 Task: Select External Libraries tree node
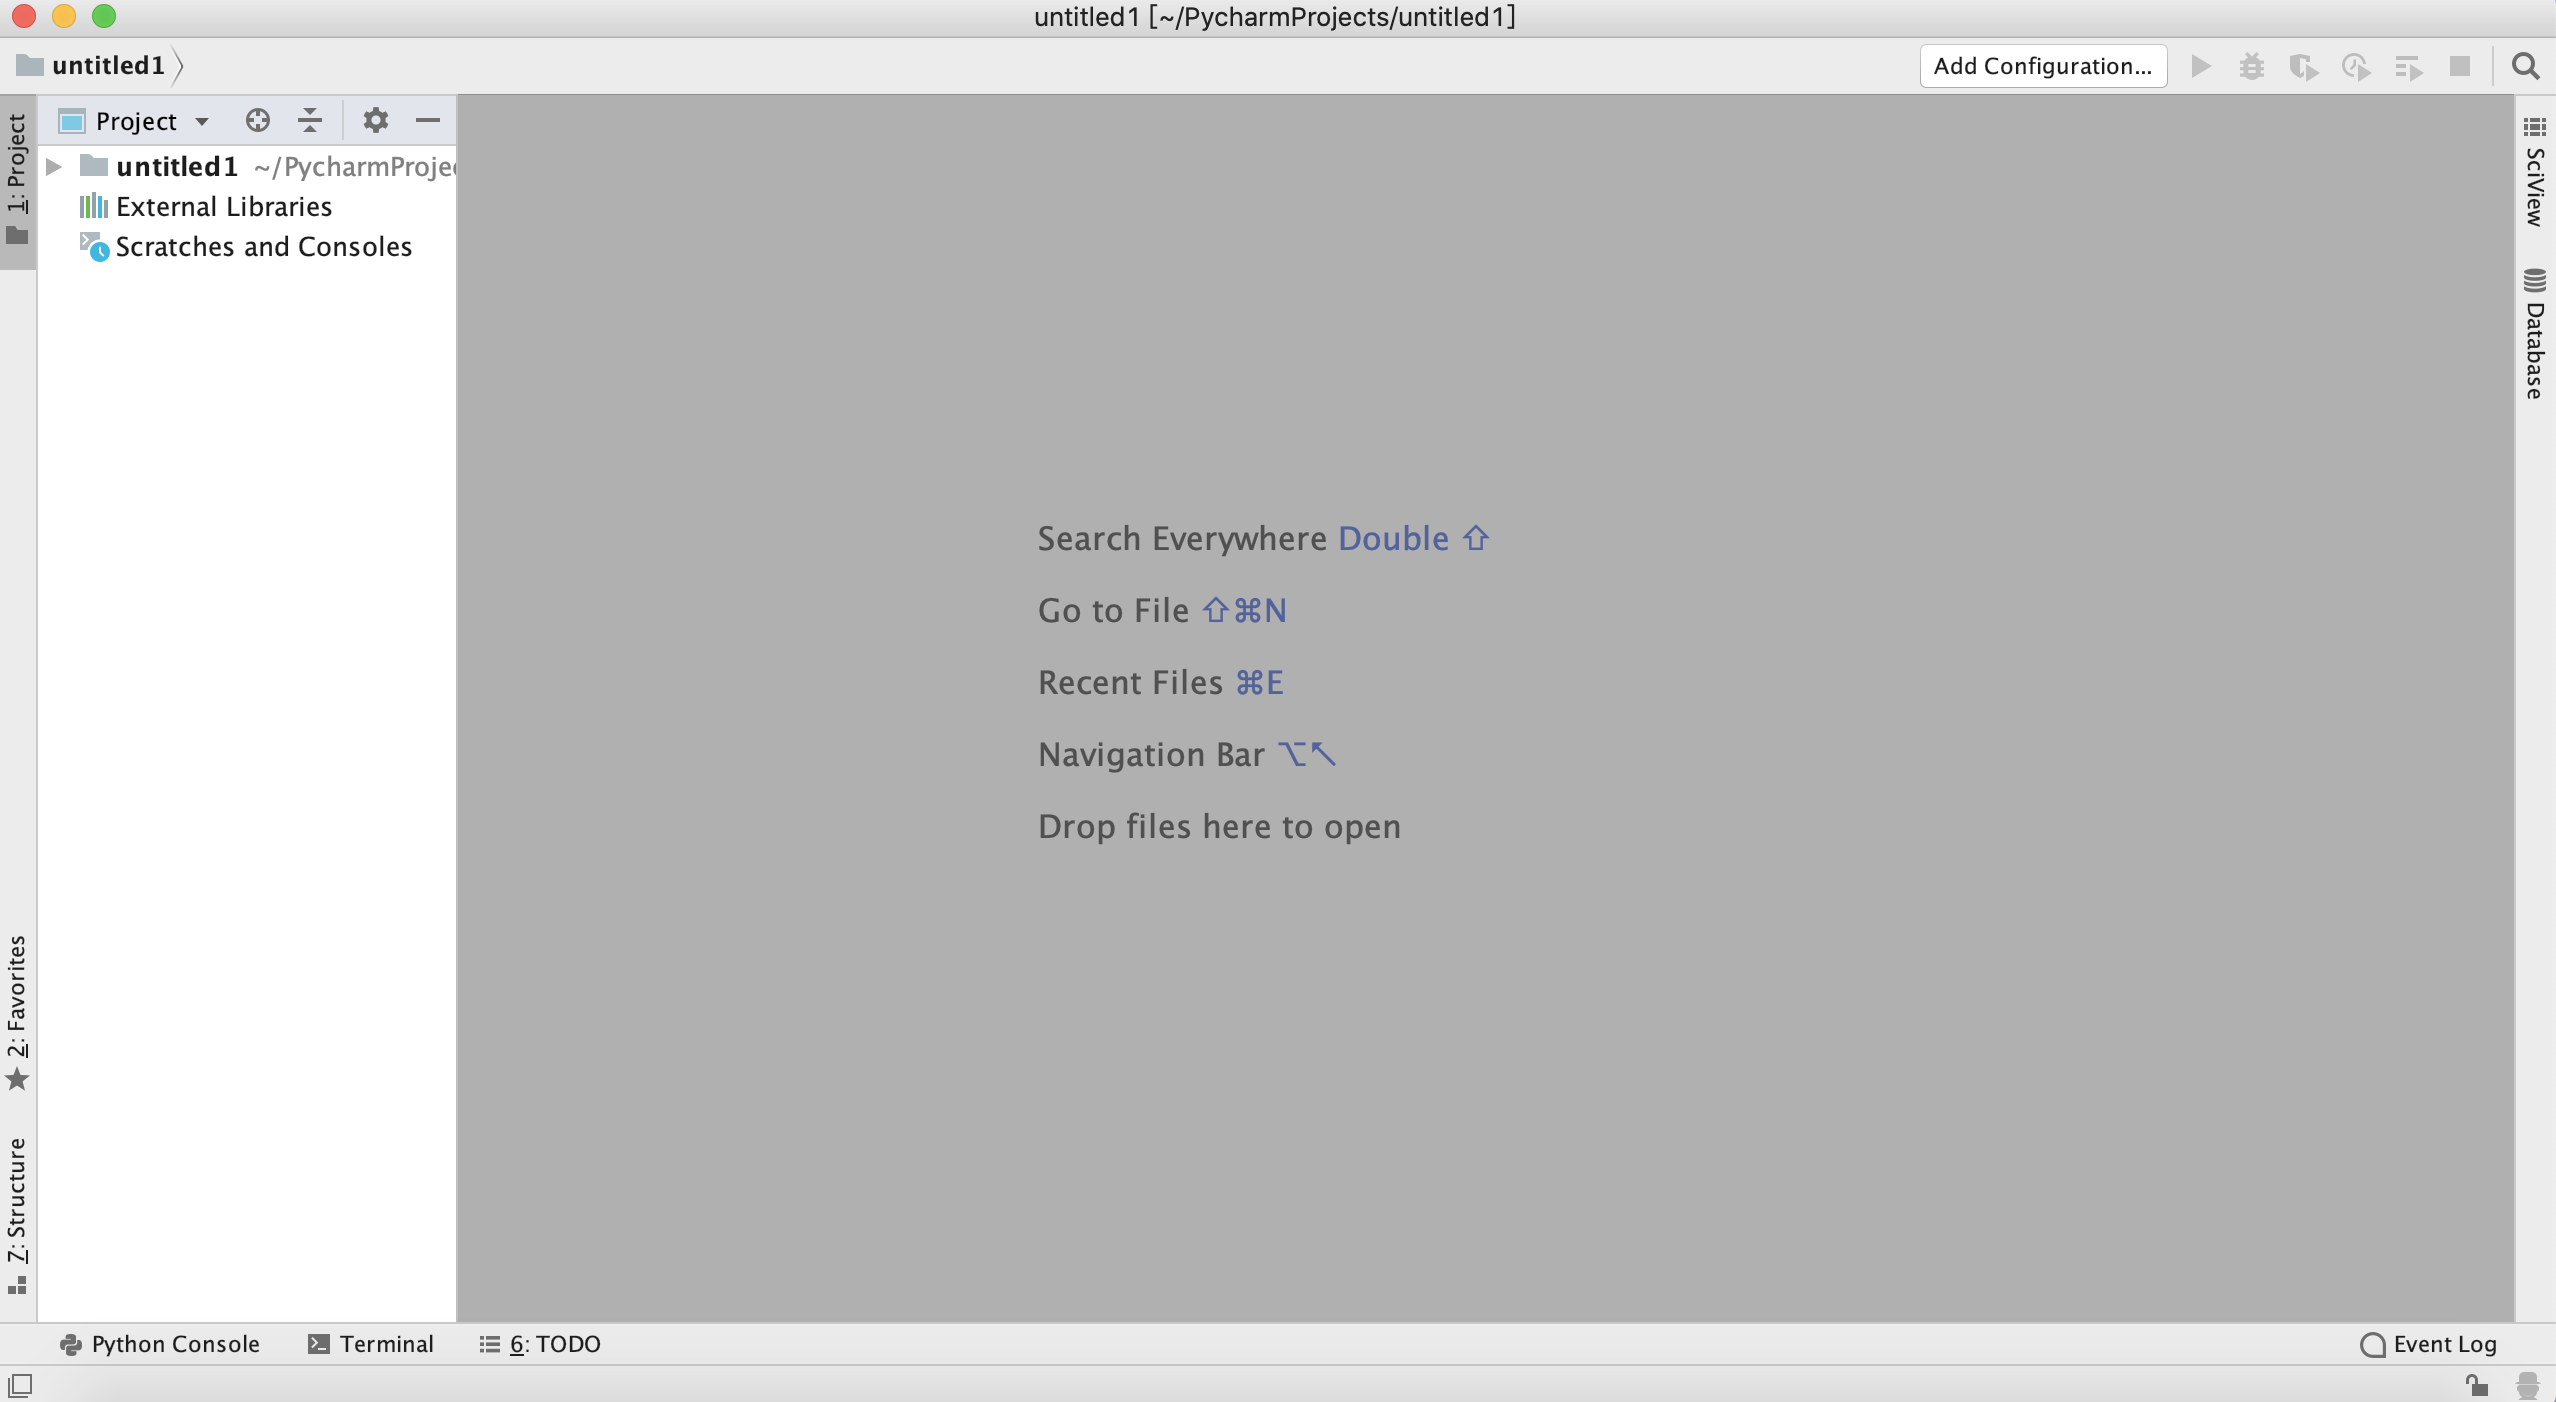pos(223,206)
